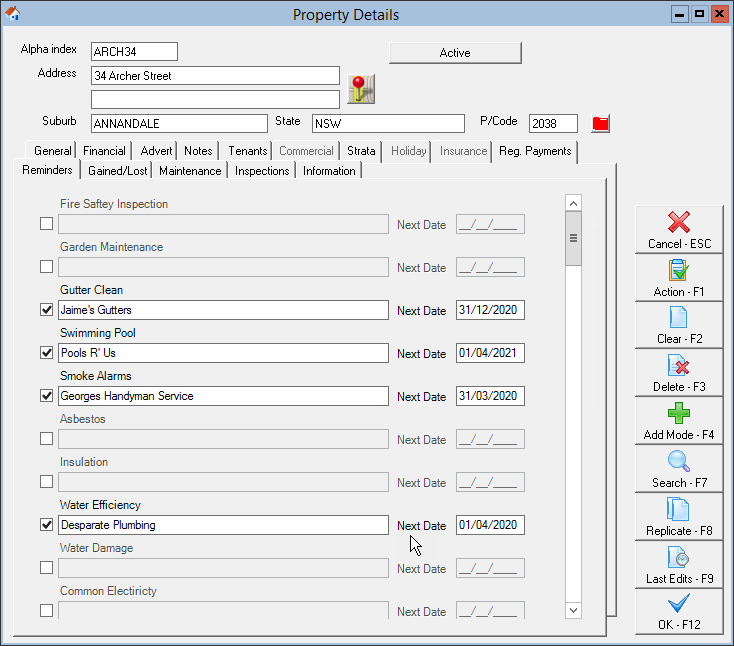Click the Alpha index field ARCH34
The height and width of the screenshot is (646, 734).
click(134, 51)
